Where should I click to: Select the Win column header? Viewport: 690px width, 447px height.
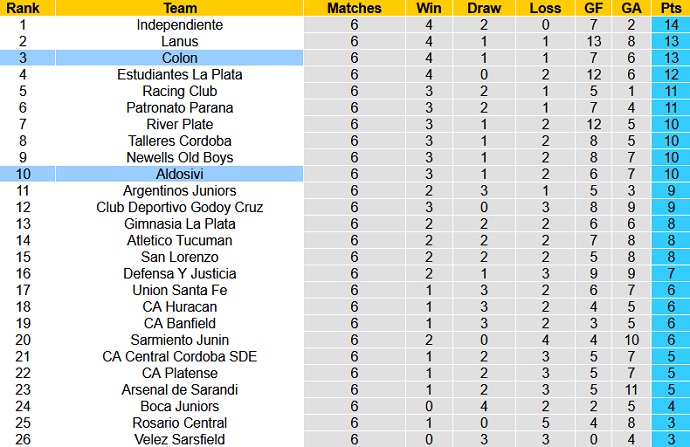click(428, 8)
